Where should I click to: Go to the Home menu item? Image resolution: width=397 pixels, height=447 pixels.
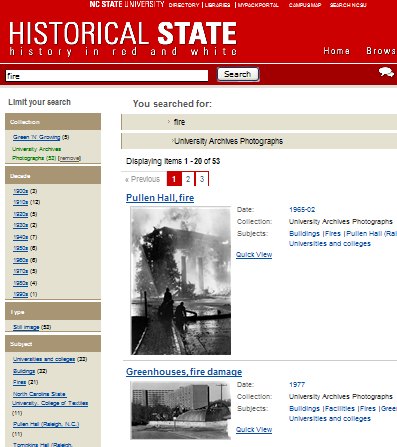pyautogui.click(x=336, y=51)
